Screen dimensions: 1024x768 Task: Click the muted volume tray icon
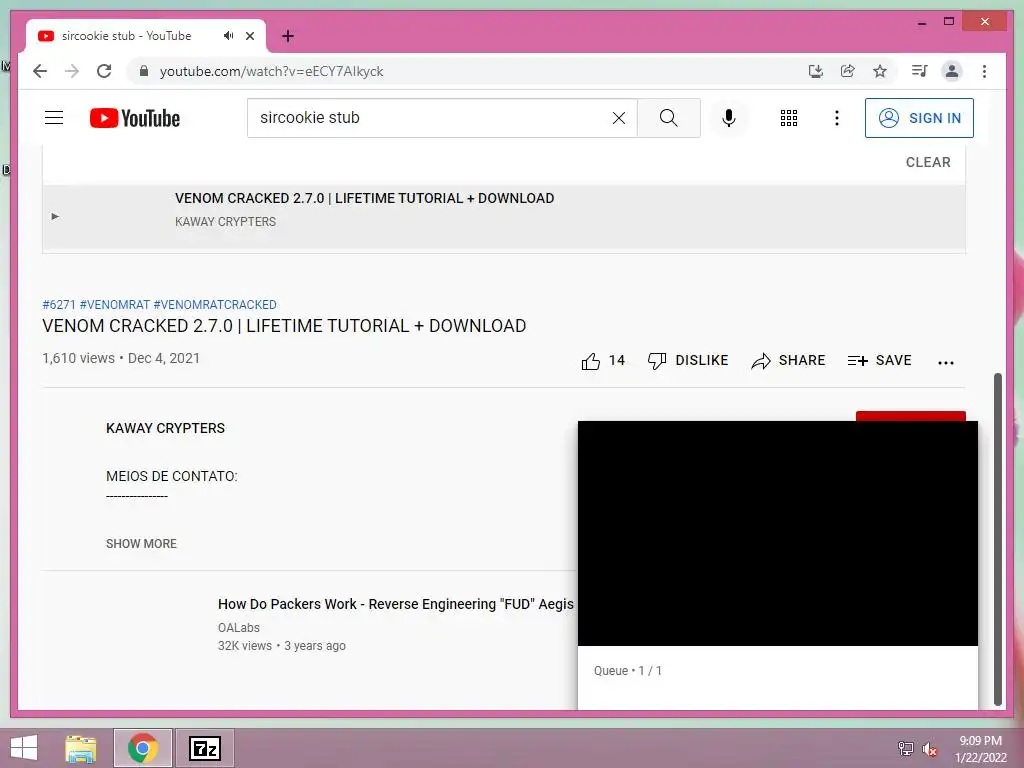pyautogui.click(x=929, y=749)
